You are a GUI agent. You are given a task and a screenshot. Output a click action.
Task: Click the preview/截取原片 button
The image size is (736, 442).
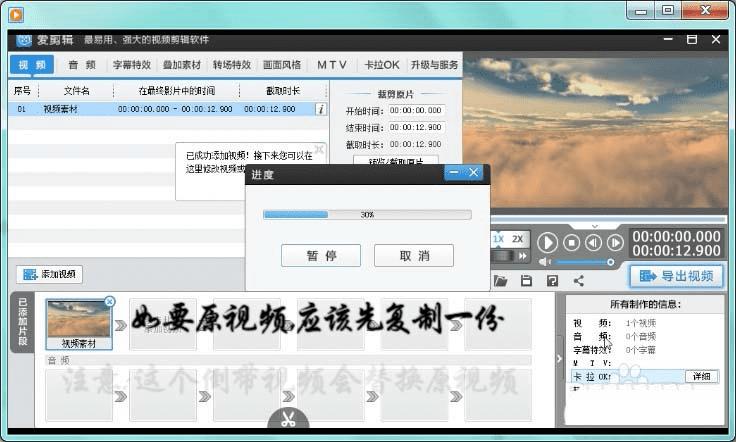click(x=396, y=160)
